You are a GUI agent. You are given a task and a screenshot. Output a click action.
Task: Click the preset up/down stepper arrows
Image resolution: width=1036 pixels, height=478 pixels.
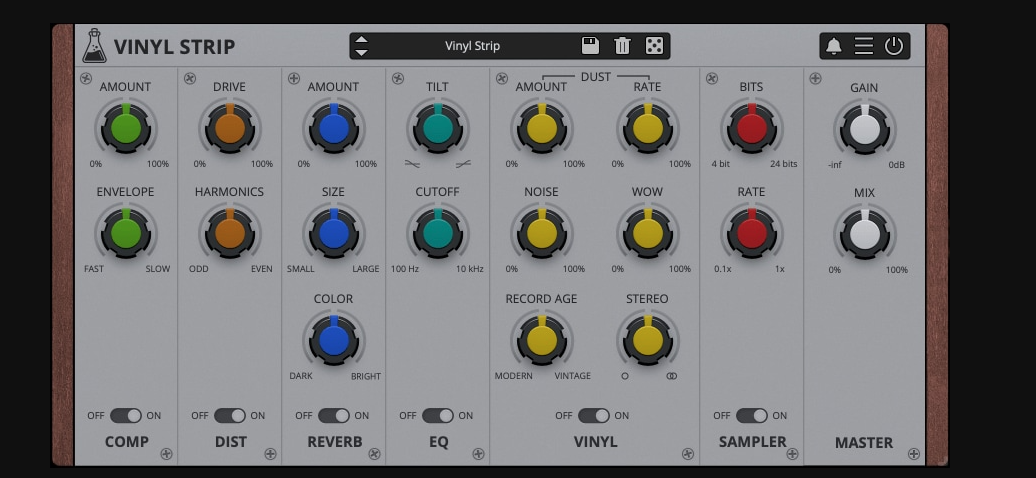[x=362, y=46]
